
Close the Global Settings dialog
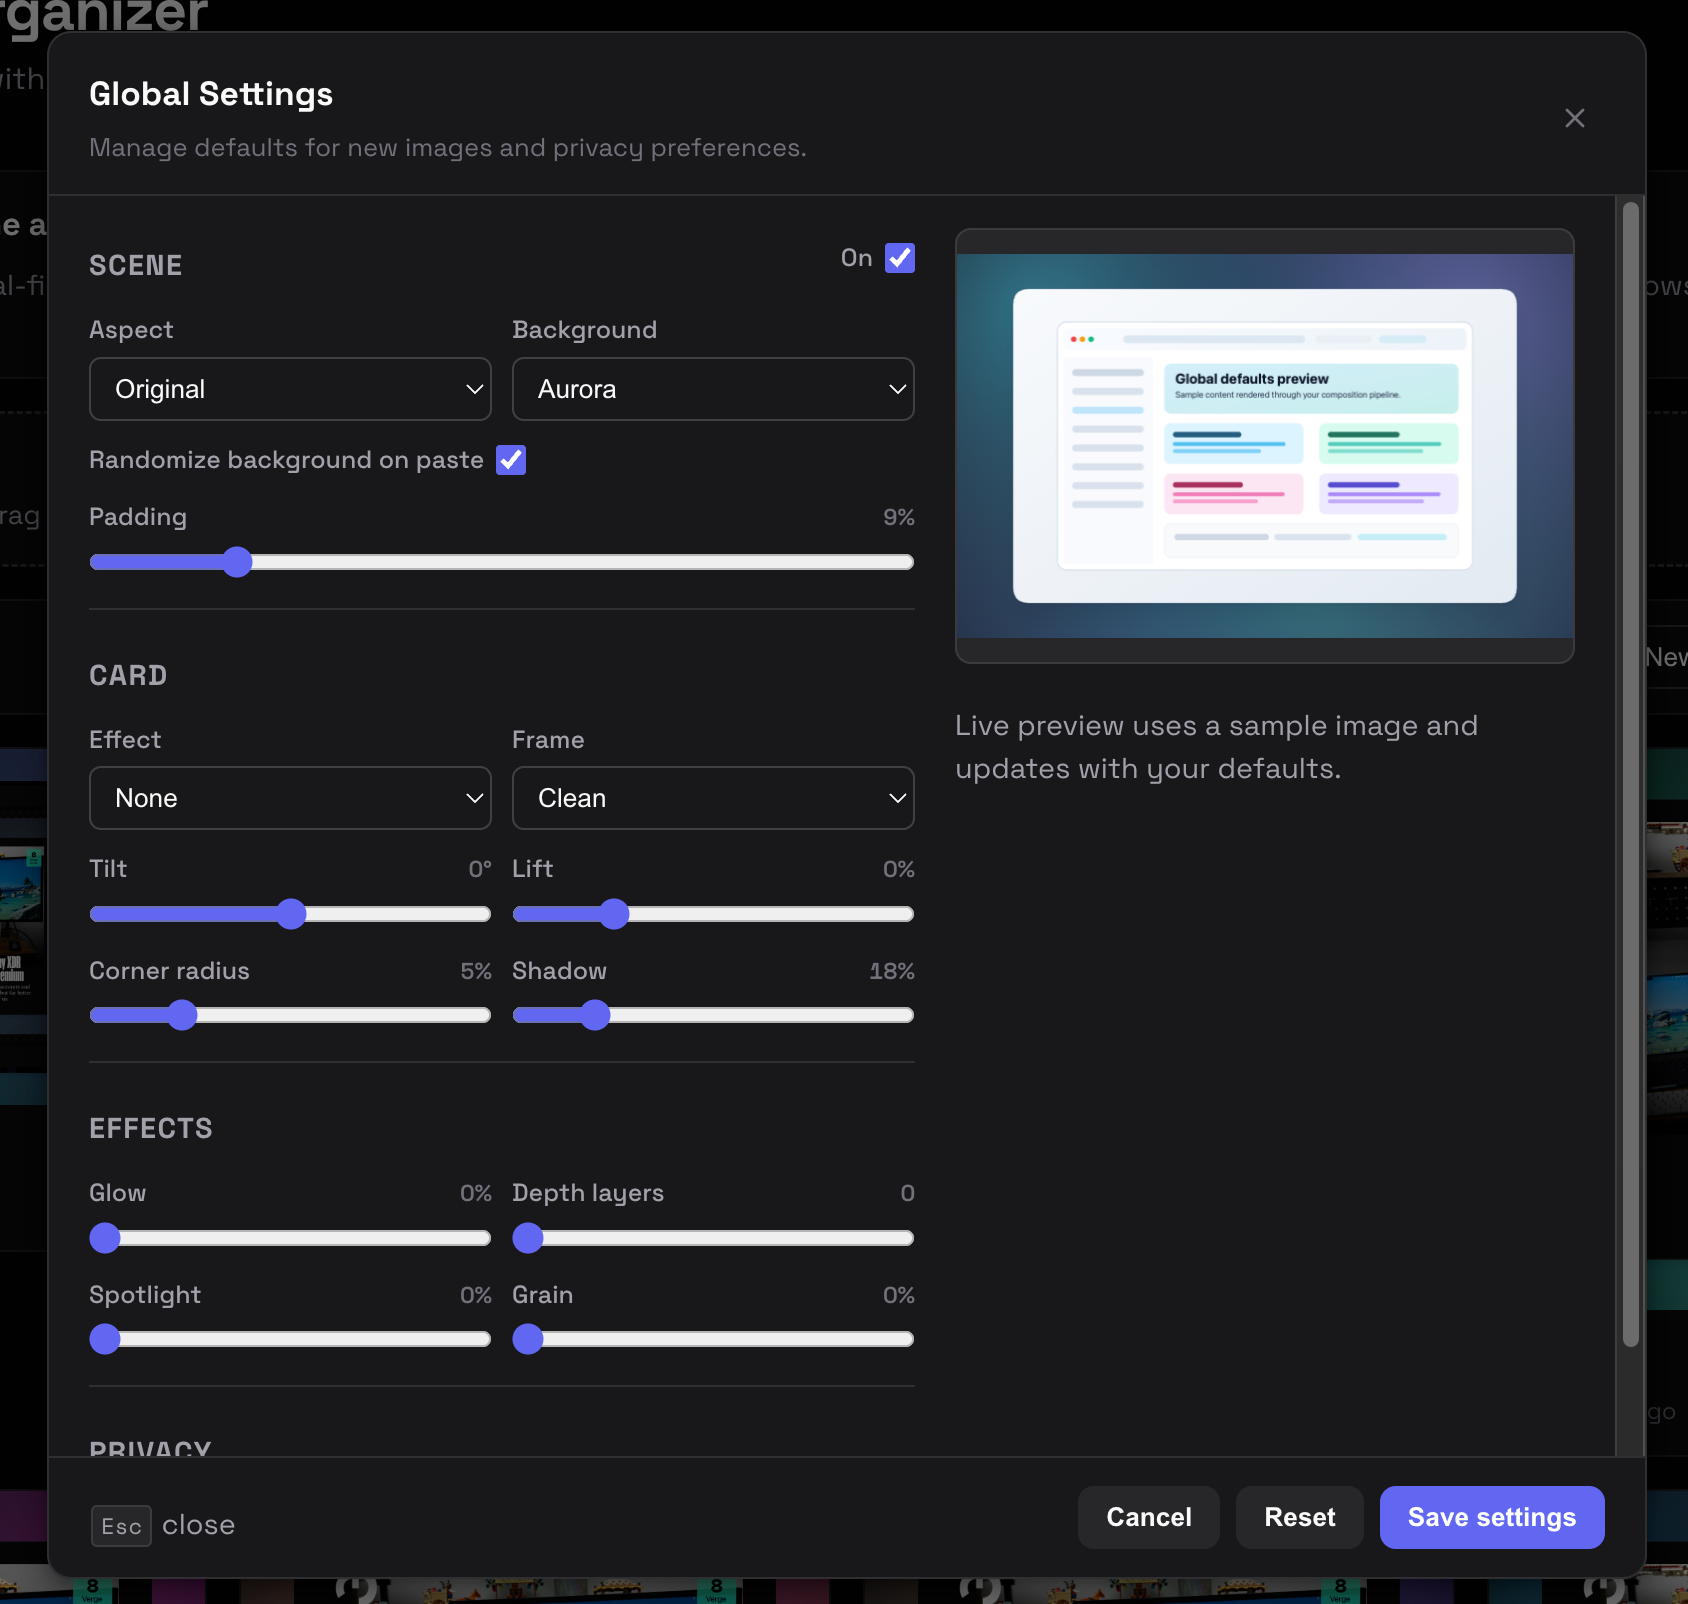(1574, 118)
